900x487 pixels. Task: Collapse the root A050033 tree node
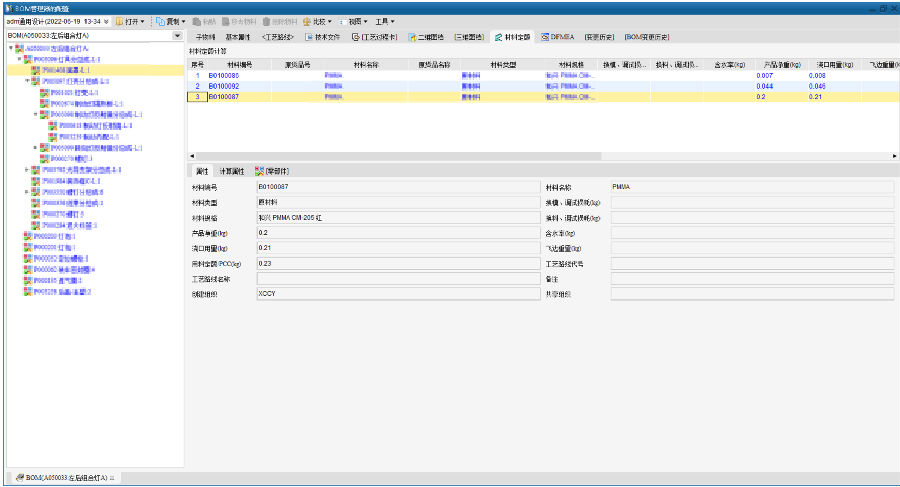coord(10,48)
